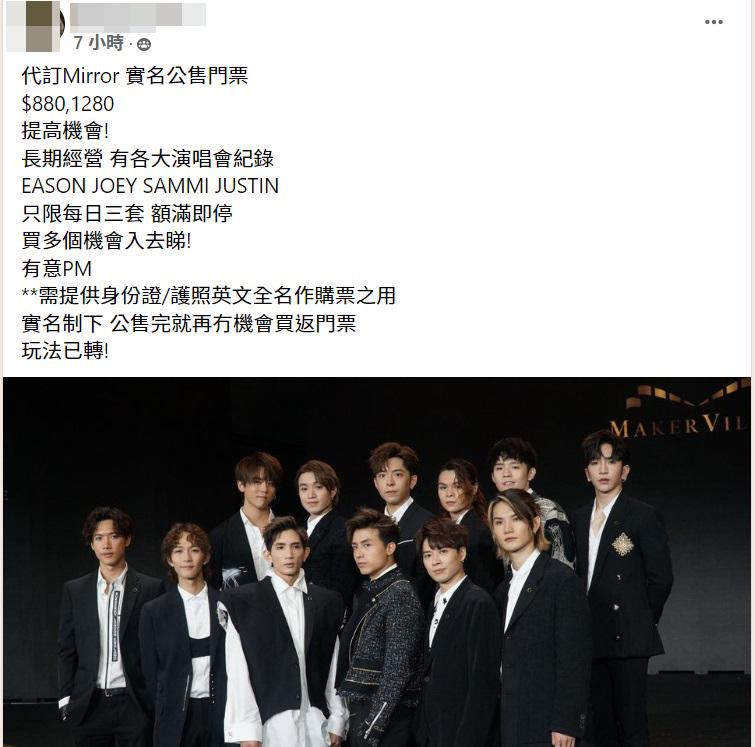Click the '7 小時' post timestamp
This screenshot has height=747, width=755.
click(99, 43)
